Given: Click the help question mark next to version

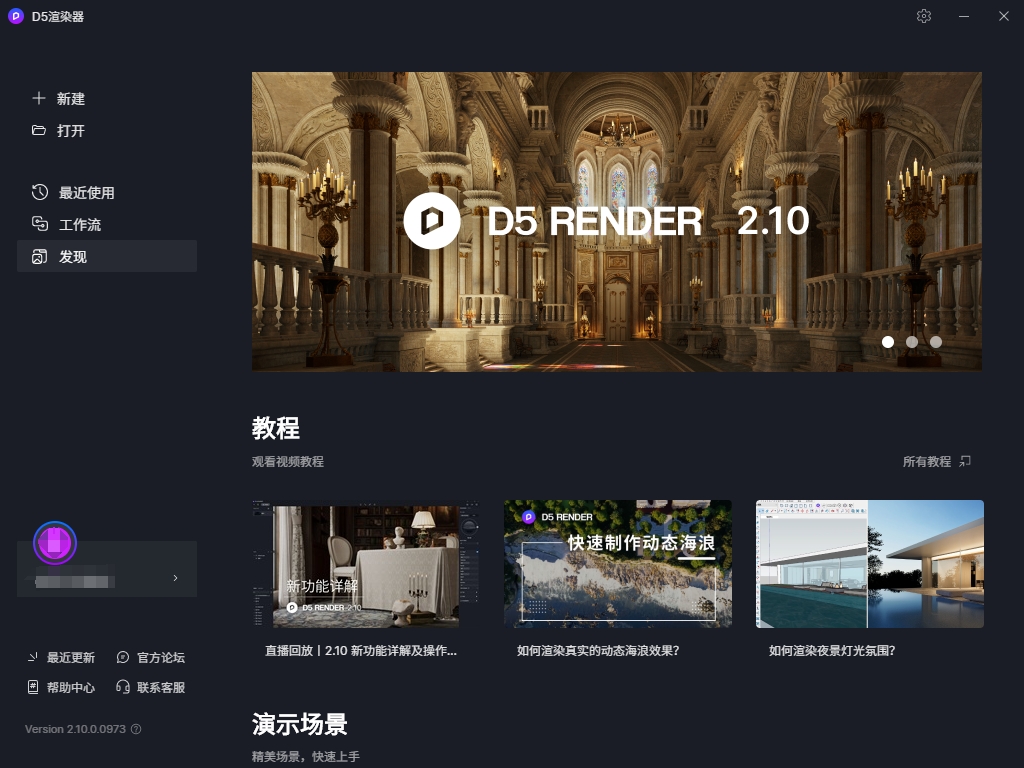Looking at the screenshot, I should coord(136,729).
